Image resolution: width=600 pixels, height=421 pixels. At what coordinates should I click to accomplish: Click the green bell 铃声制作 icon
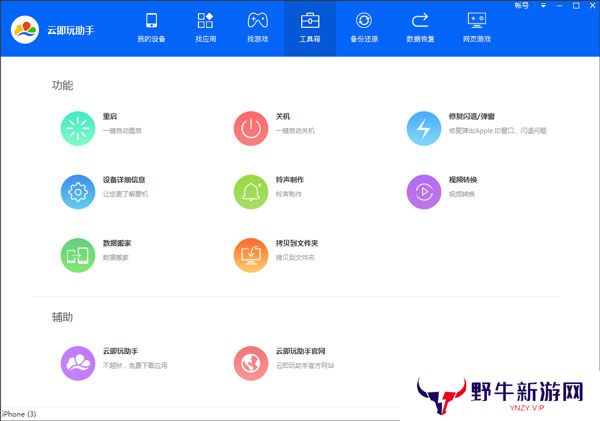point(251,192)
